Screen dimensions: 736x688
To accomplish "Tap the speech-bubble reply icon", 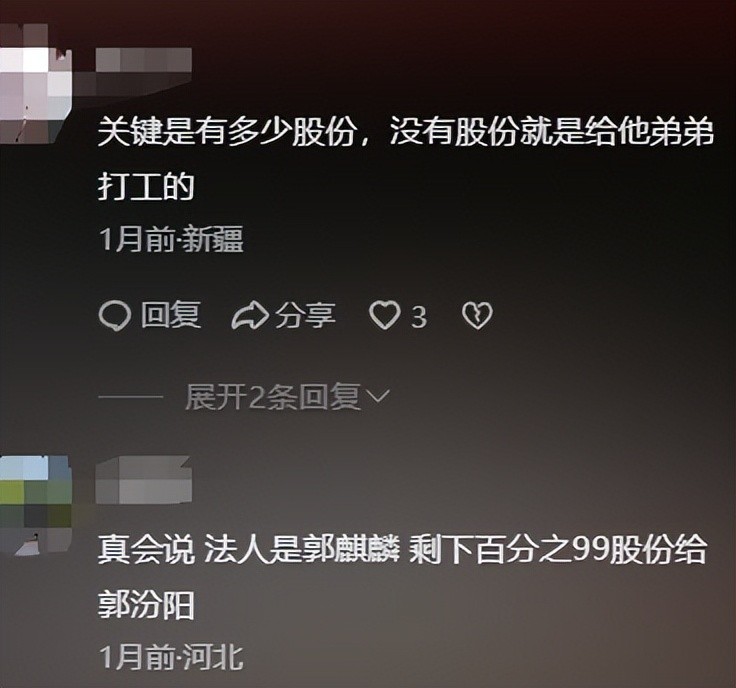I will click(115, 315).
